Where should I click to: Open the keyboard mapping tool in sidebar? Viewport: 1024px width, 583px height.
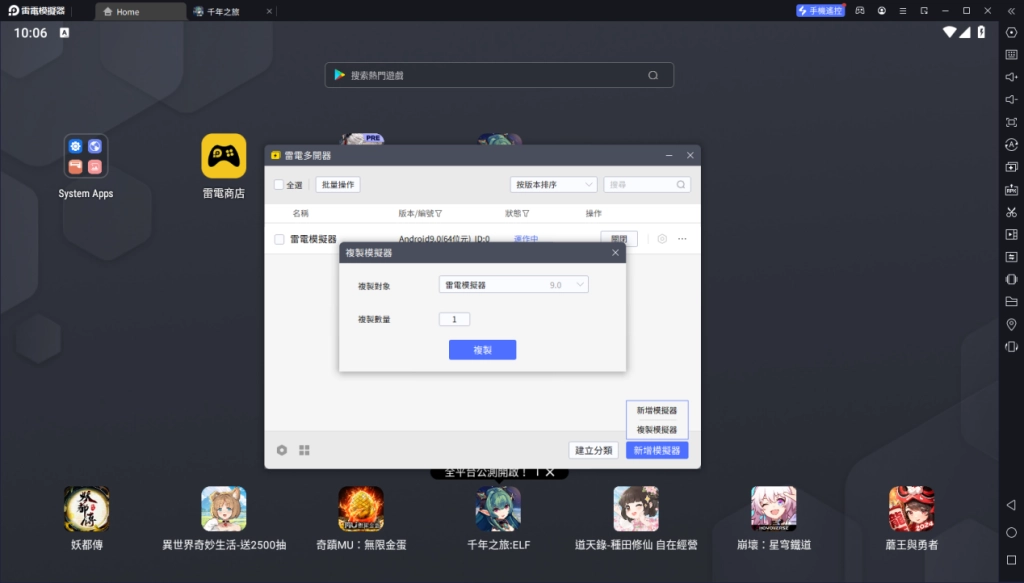1011,55
